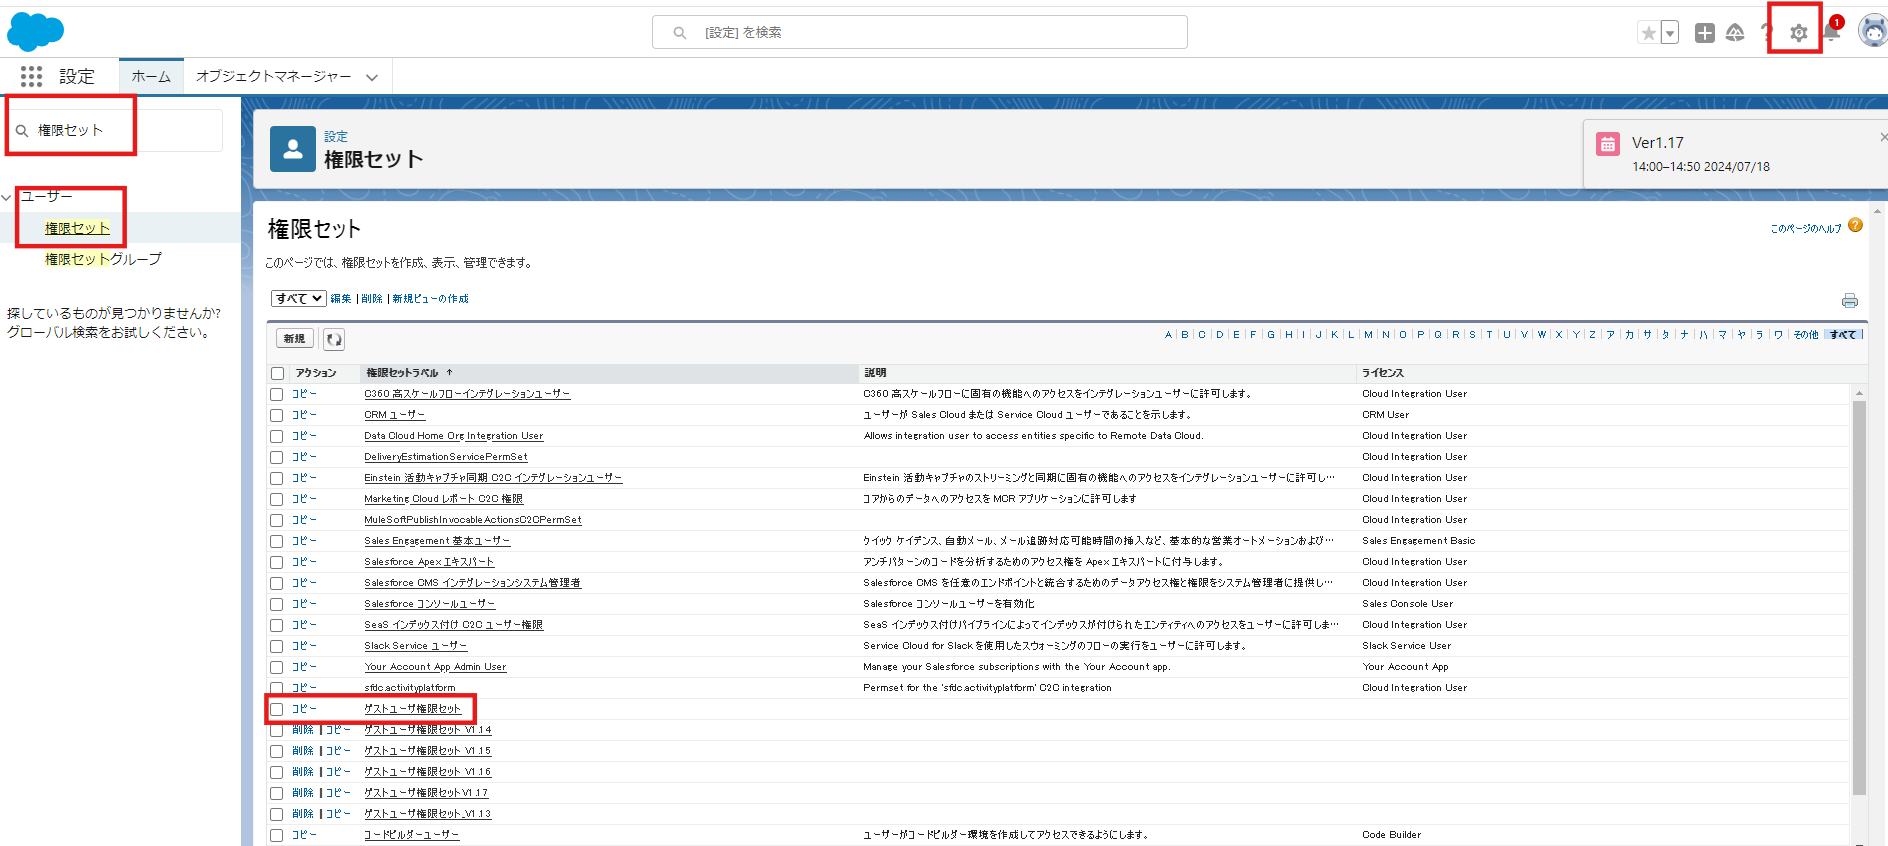Open the setup gear icon
The width and height of the screenshot is (1888, 846).
[1798, 33]
